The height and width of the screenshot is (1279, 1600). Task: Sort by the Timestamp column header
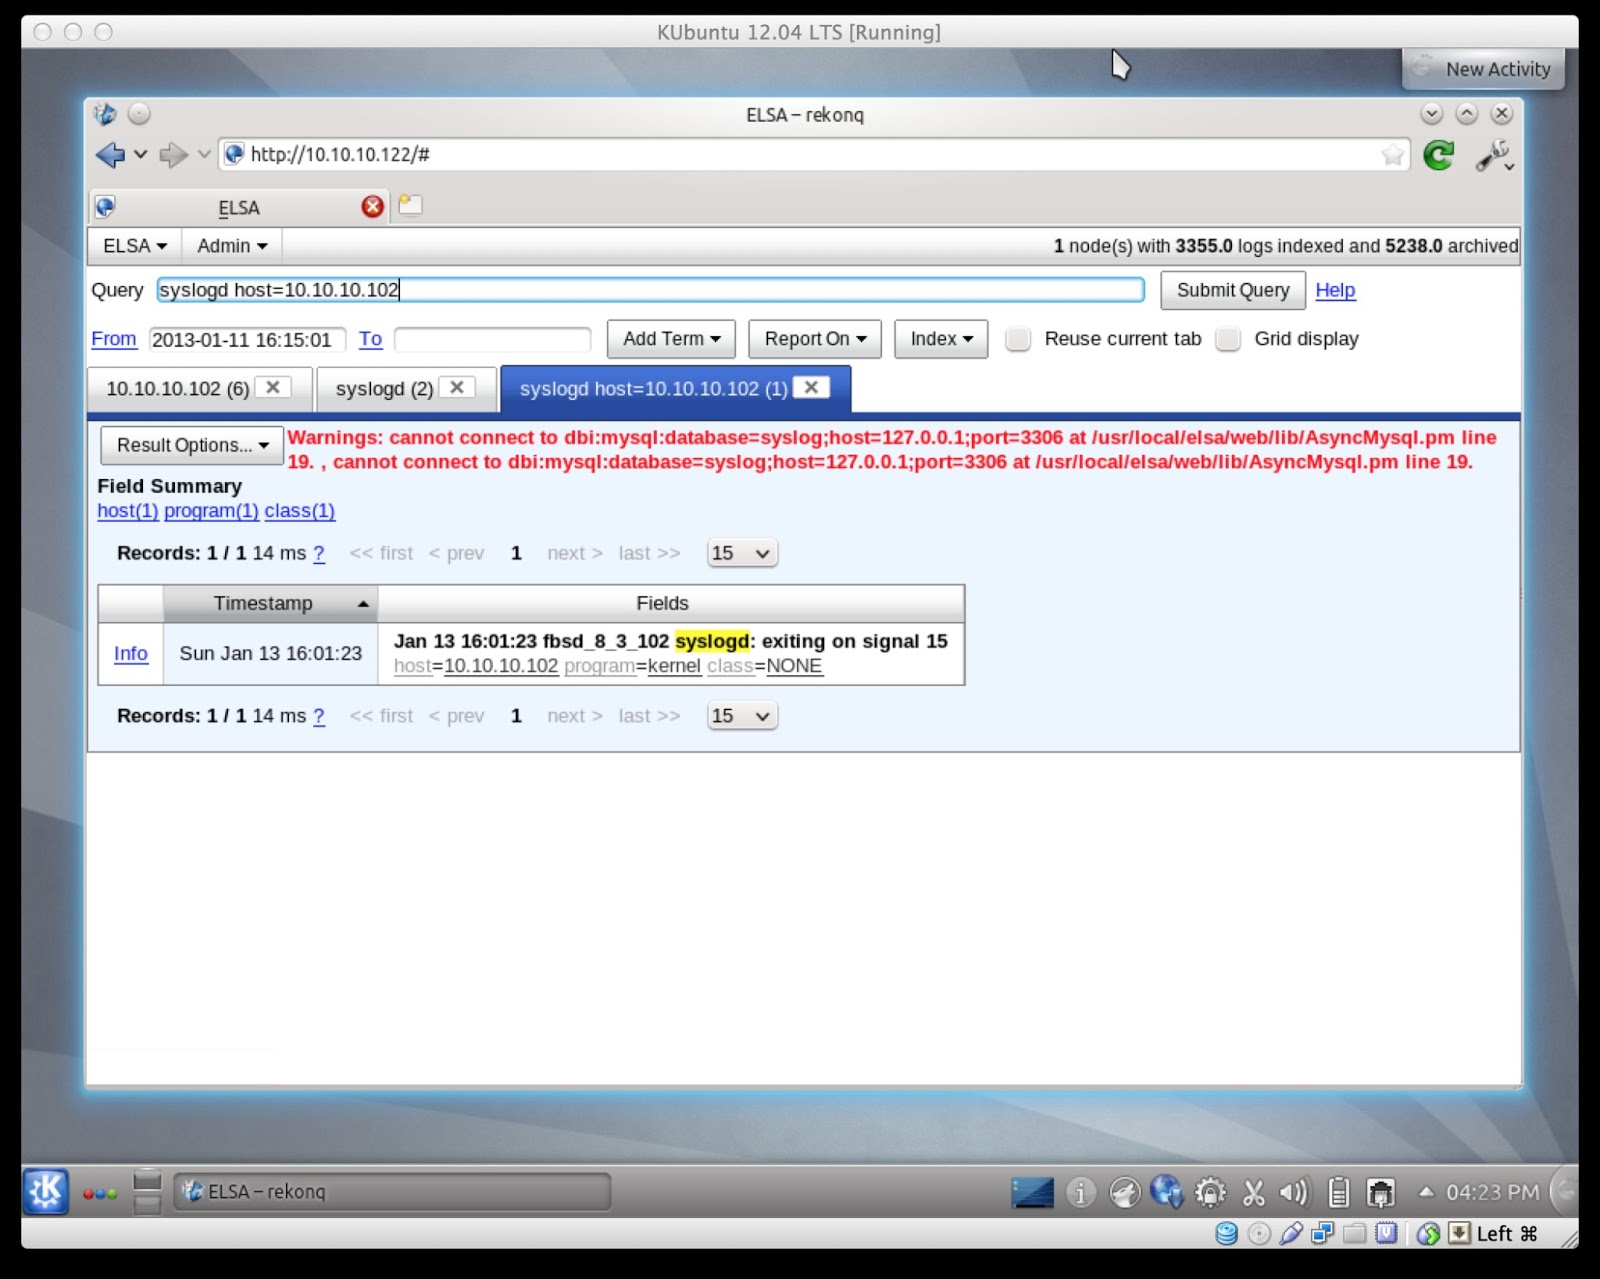pos(270,603)
